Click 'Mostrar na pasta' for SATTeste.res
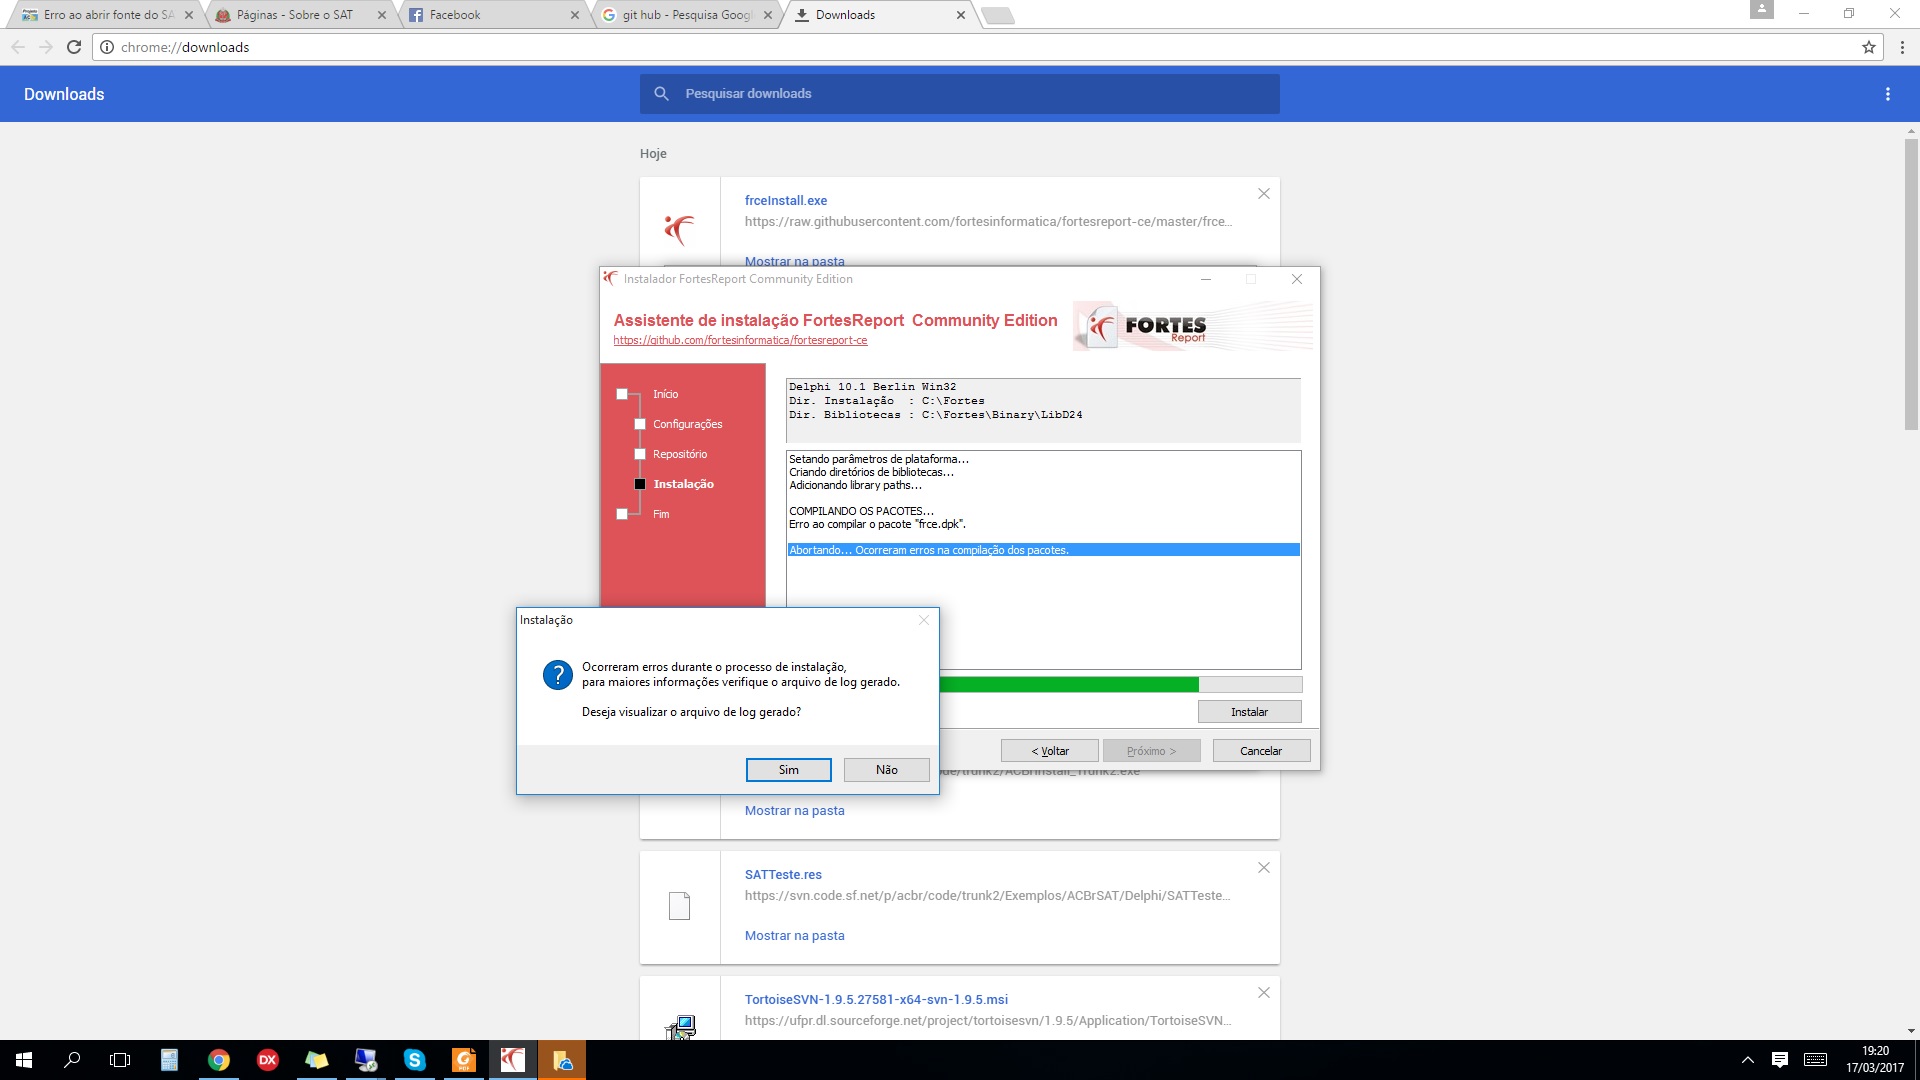Screen dimensions: 1920x1080 click(794, 936)
